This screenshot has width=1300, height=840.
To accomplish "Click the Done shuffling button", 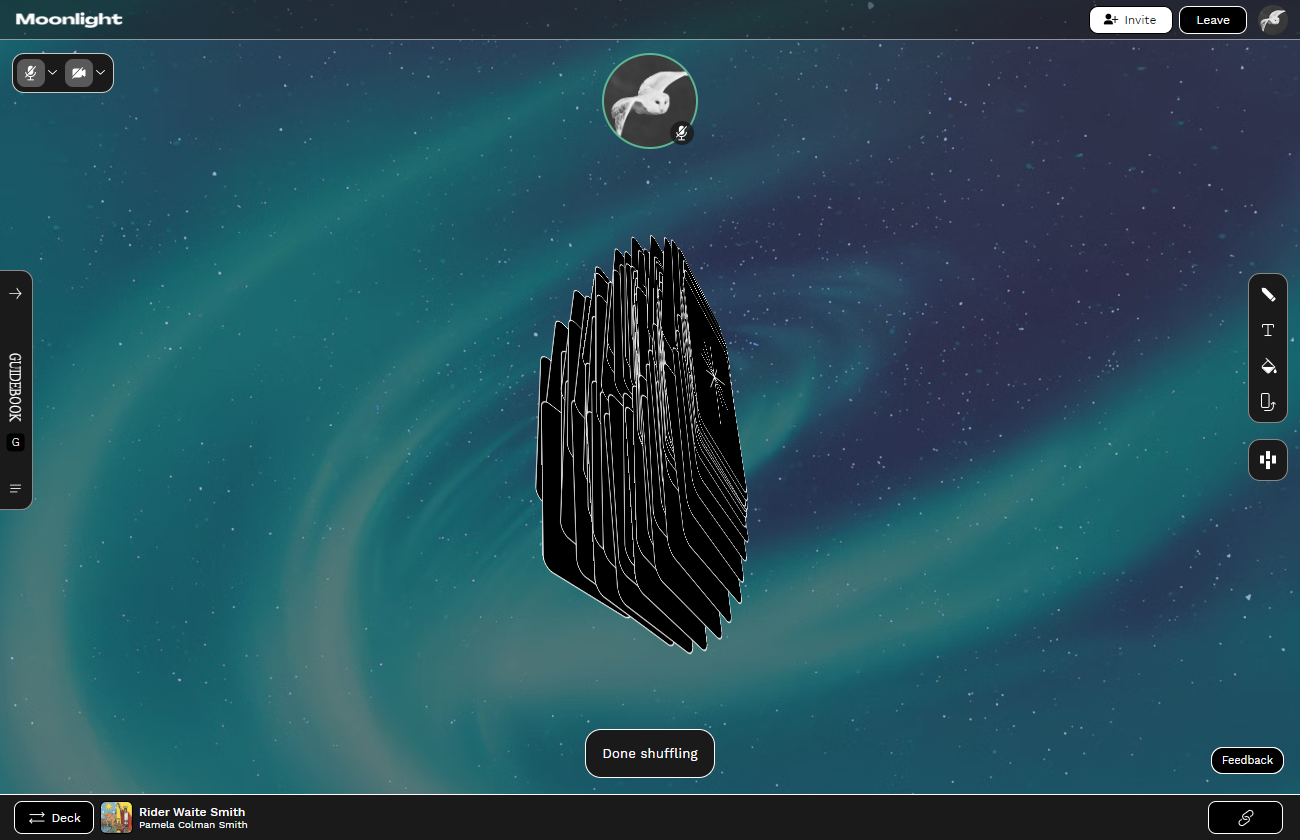I will coord(650,753).
